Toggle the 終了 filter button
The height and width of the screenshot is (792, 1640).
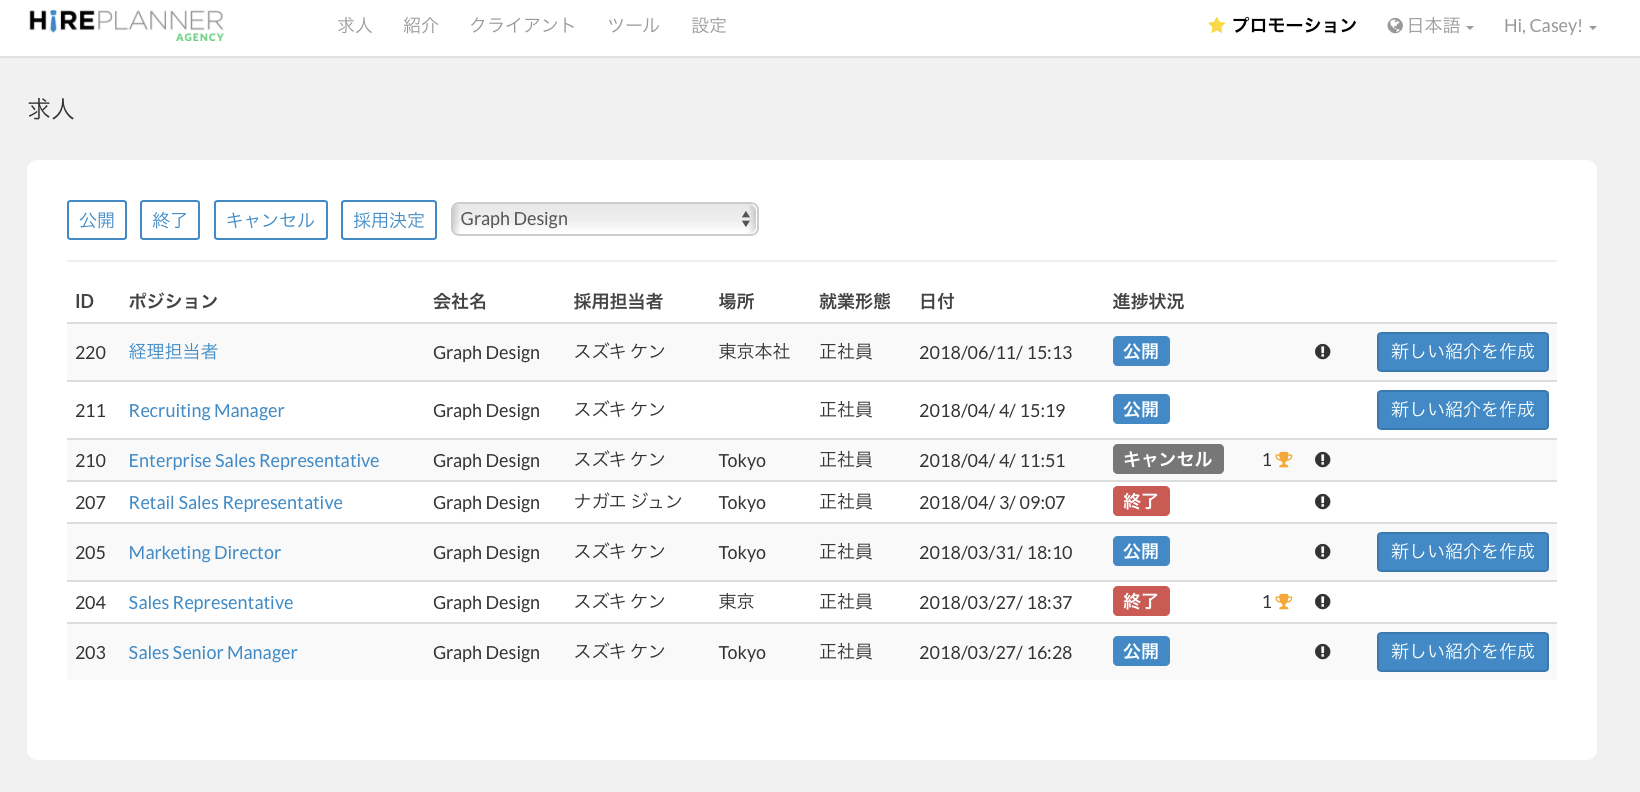170,220
